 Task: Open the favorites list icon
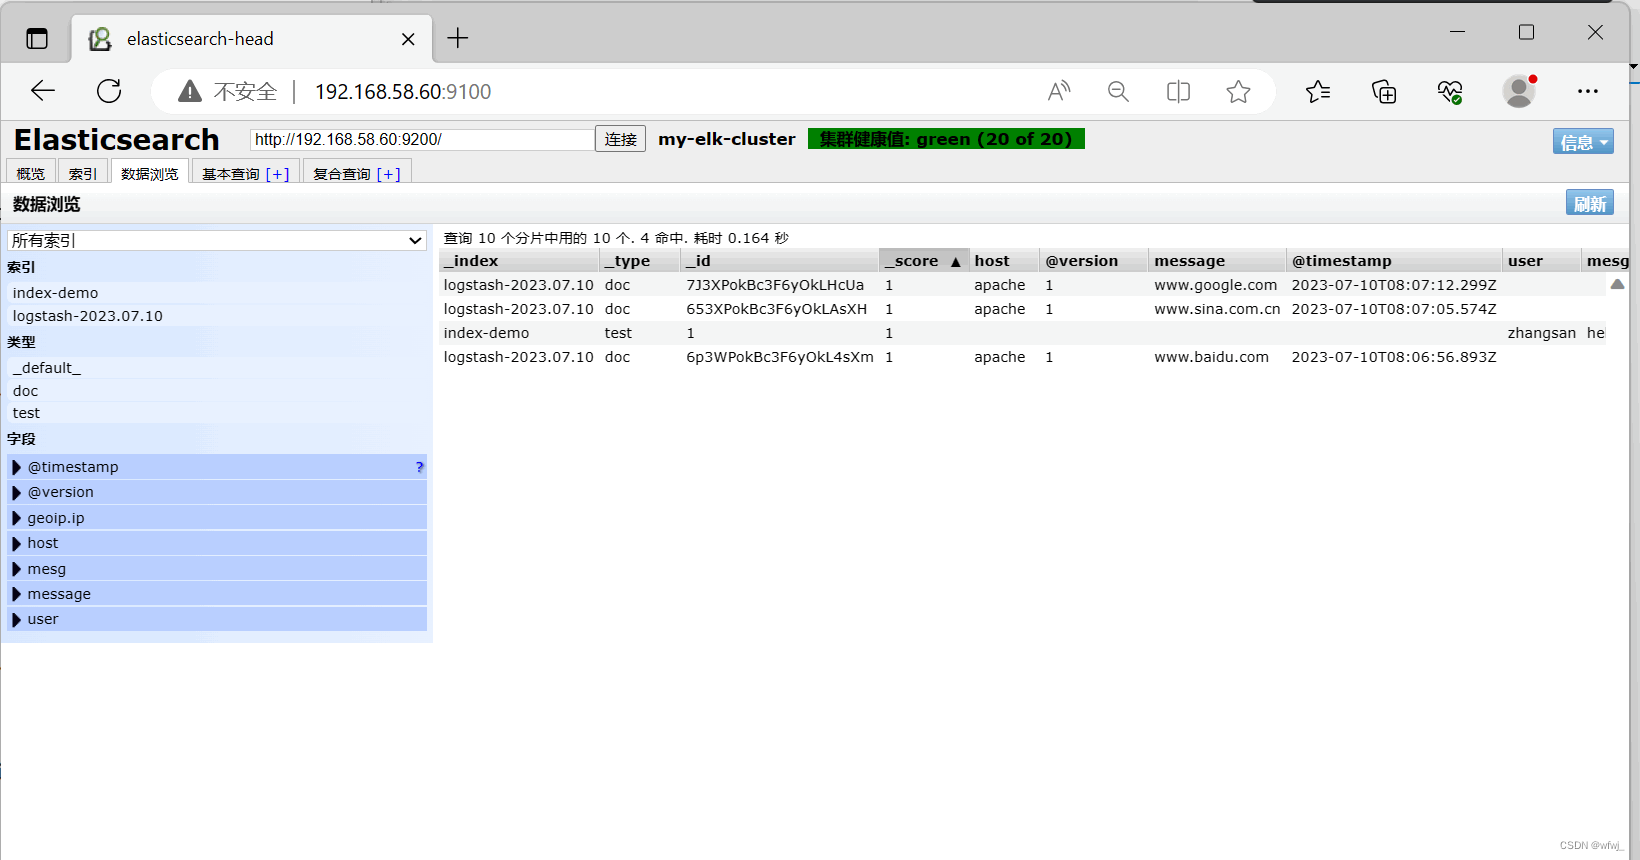(x=1318, y=92)
